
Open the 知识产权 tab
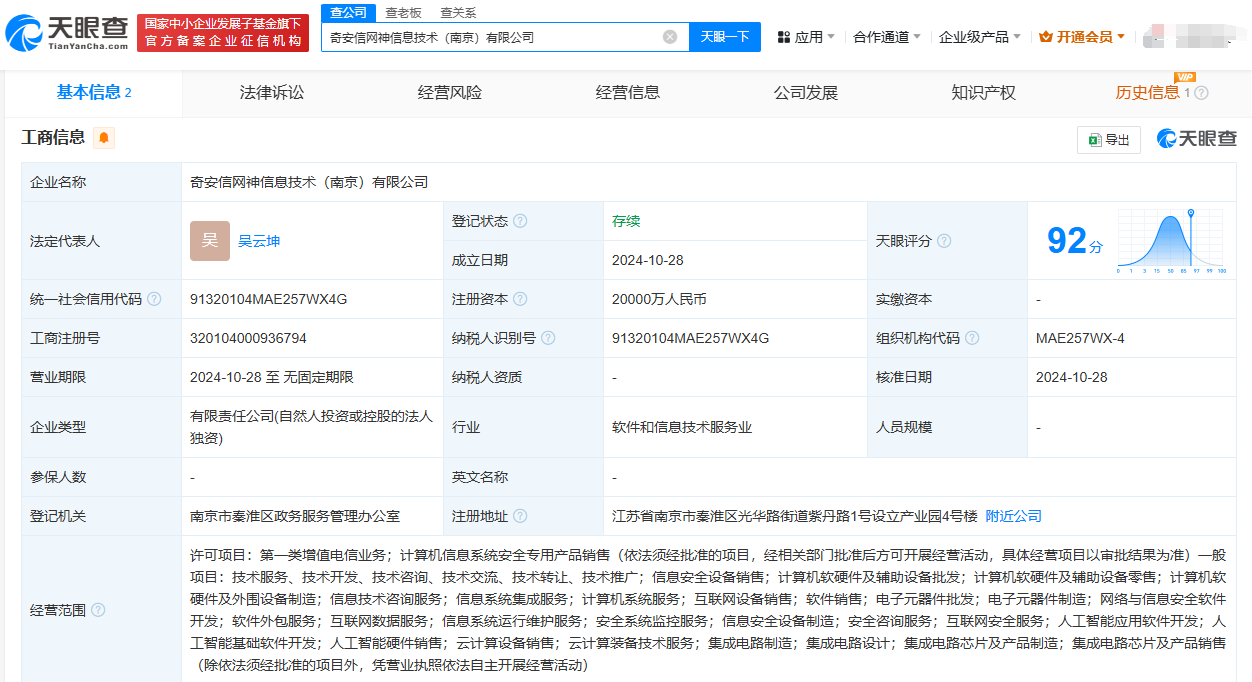(x=983, y=93)
